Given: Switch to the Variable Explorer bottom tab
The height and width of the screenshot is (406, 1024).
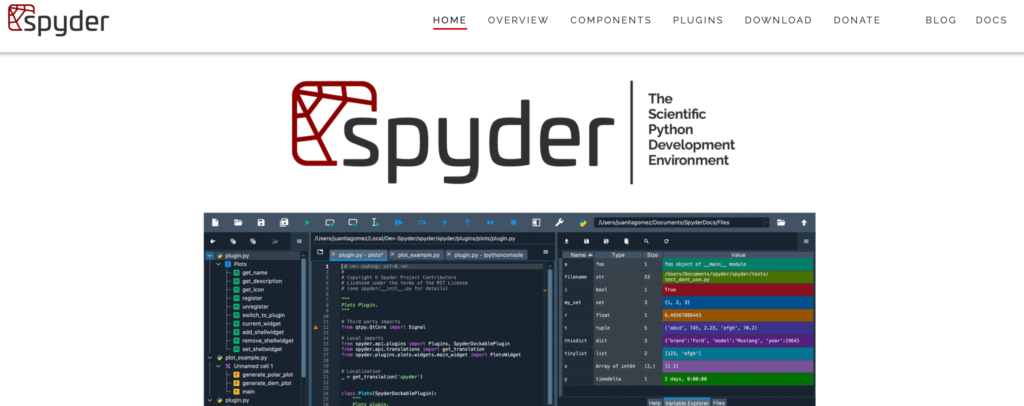Looking at the screenshot, I should pos(687,402).
